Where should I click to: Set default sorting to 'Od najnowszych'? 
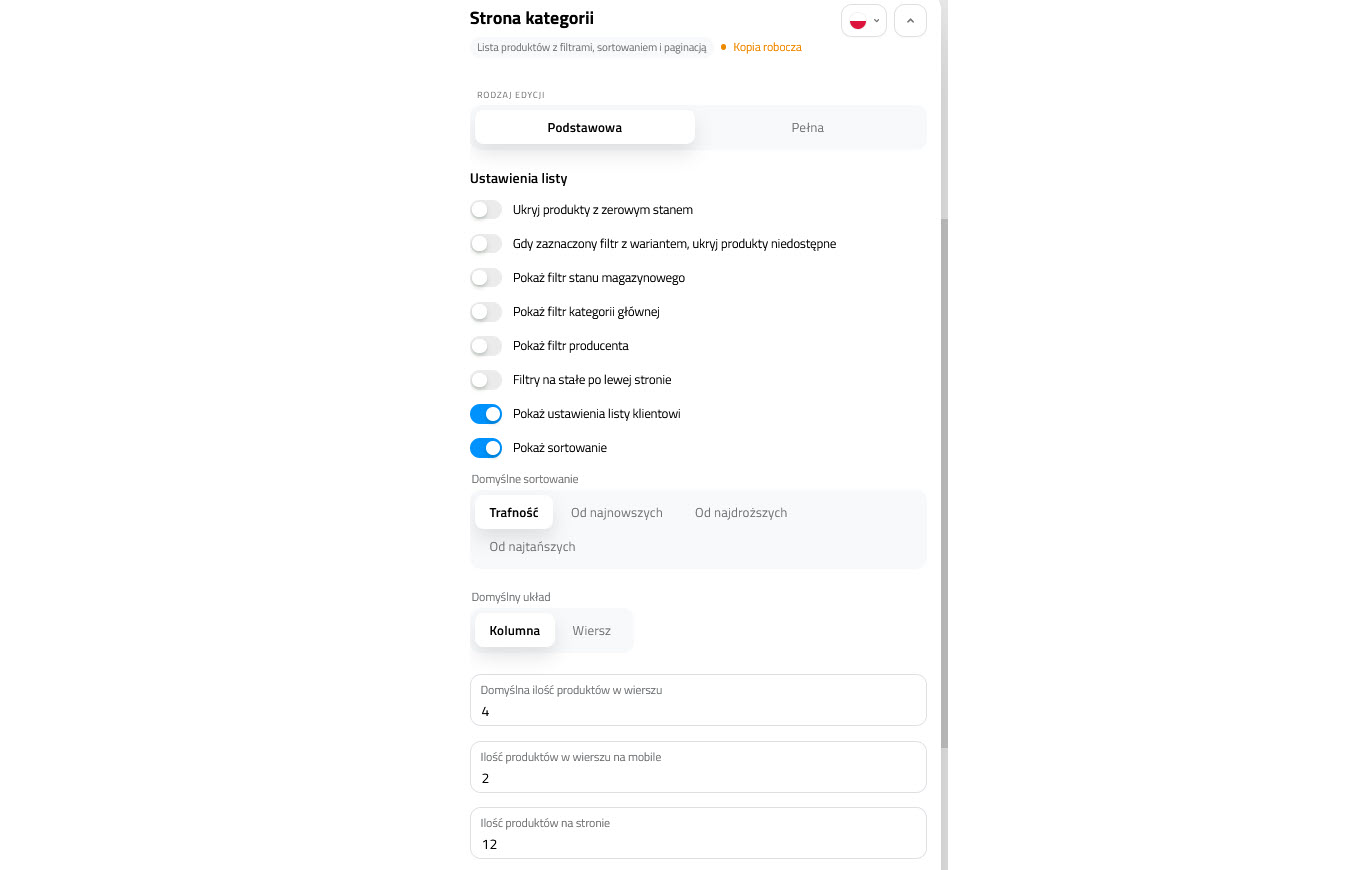(x=616, y=512)
